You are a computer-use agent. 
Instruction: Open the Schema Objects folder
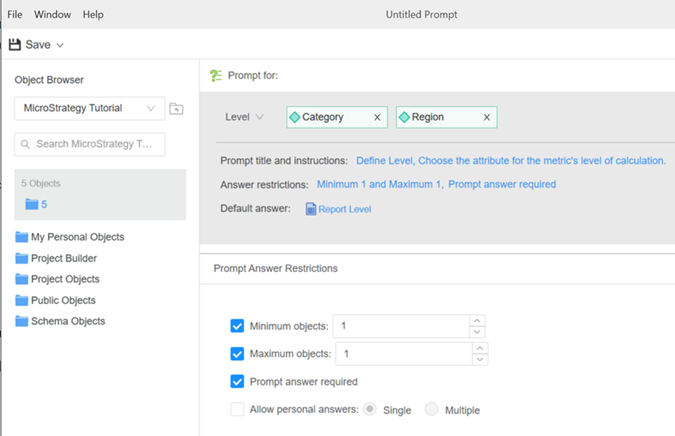(67, 321)
